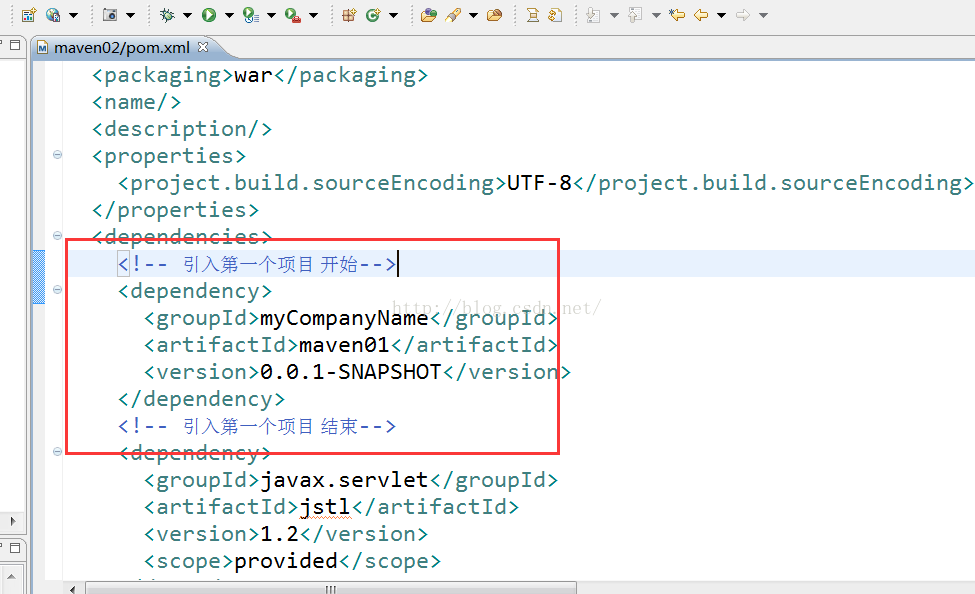
Task: Collapse the properties element fold marker
Action: click(57, 154)
